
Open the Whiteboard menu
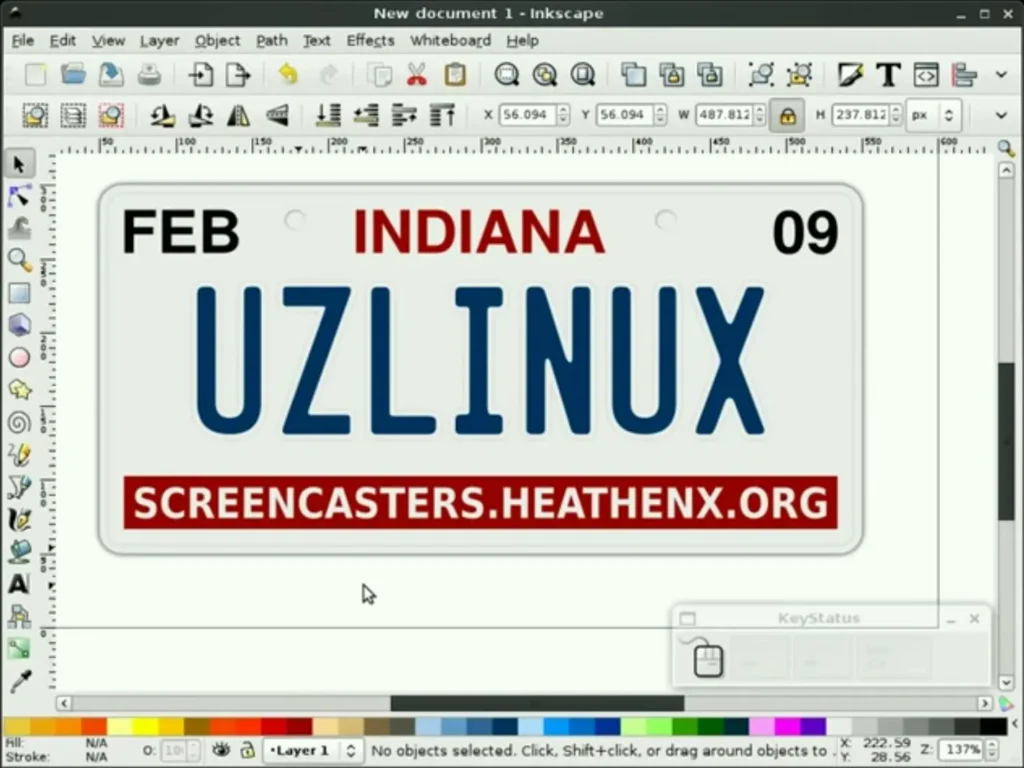(451, 40)
